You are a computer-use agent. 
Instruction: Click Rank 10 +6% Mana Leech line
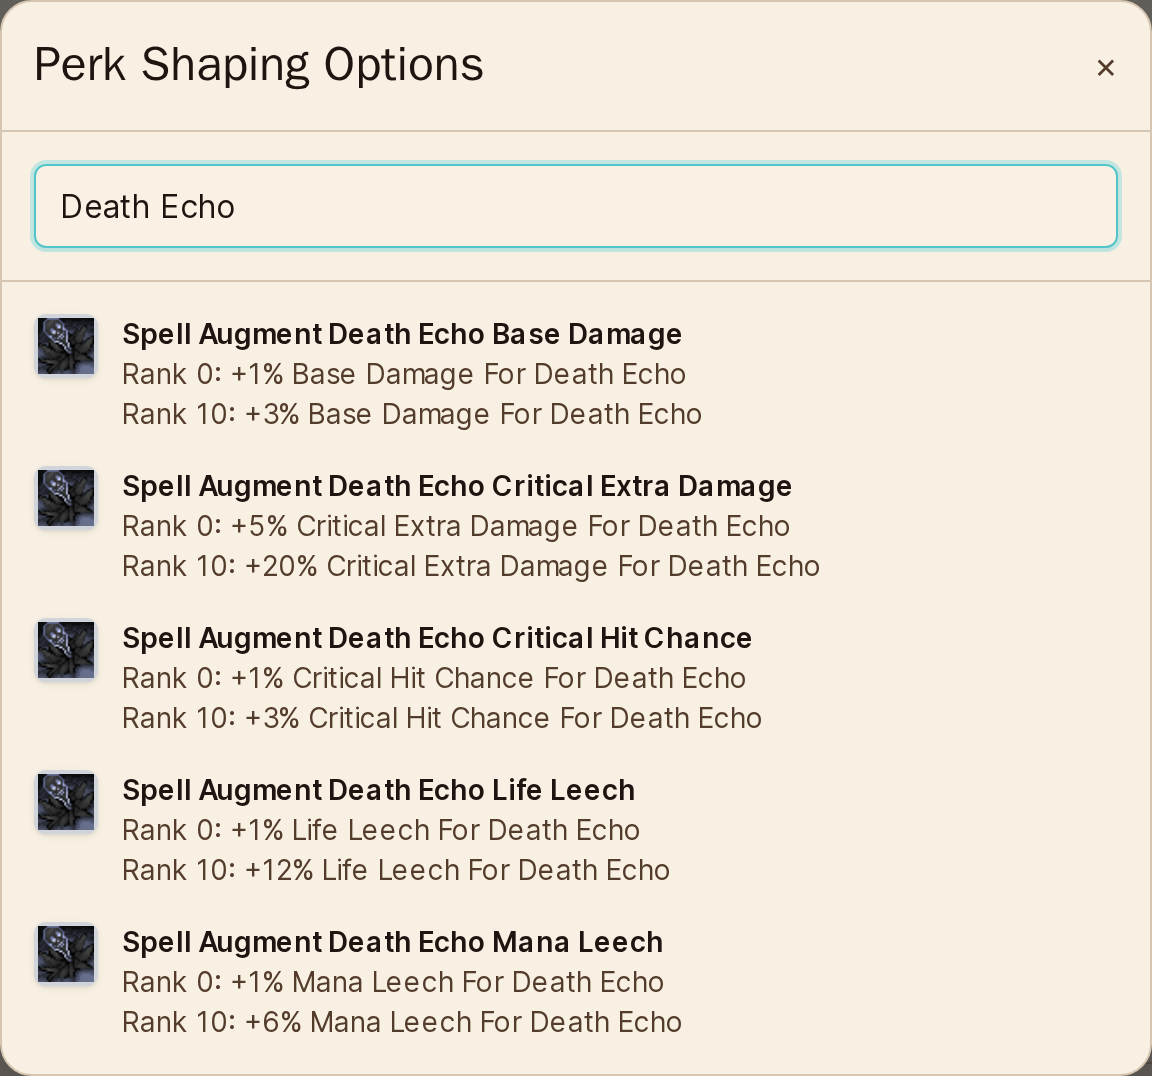(402, 1022)
